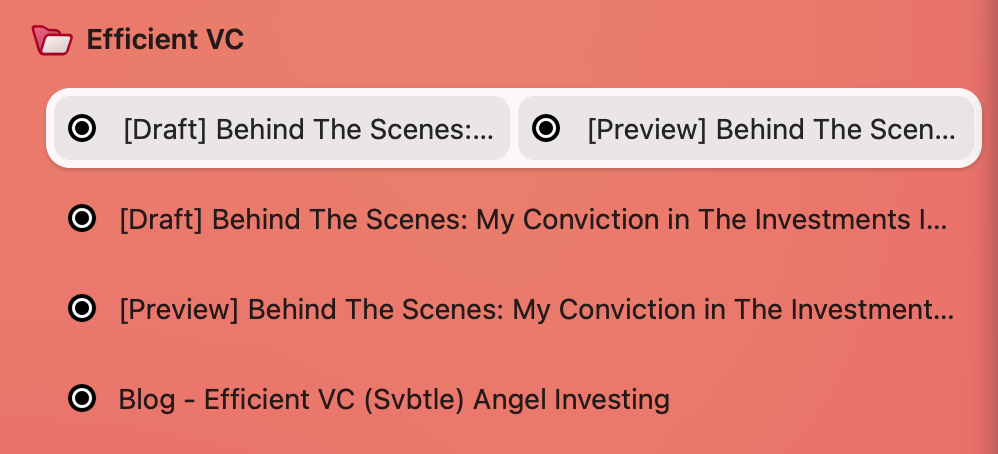Image resolution: width=998 pixels, height=454 pixels.
Task: Click the '[Draft]' prefix of the unsplit Draft tab
Action: tap(161, 219)
